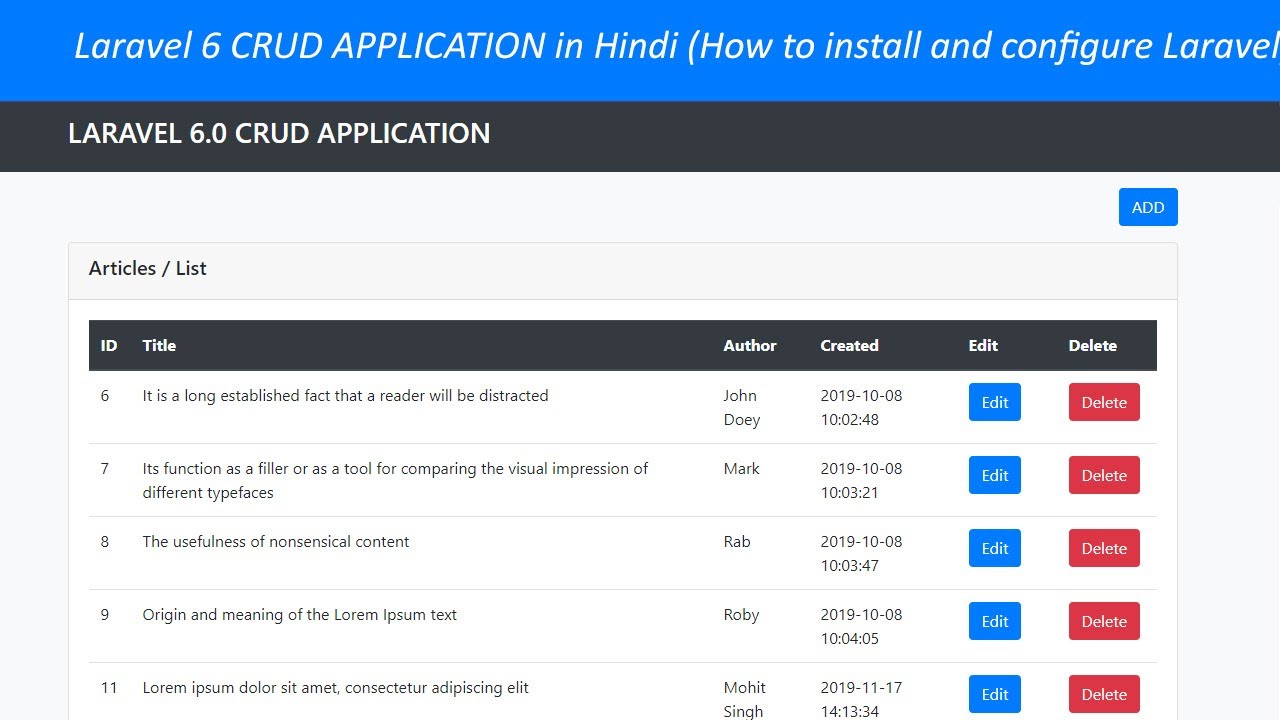1280x720 pixels.
Task: Select the Edit column header
Action: (983, 346)
